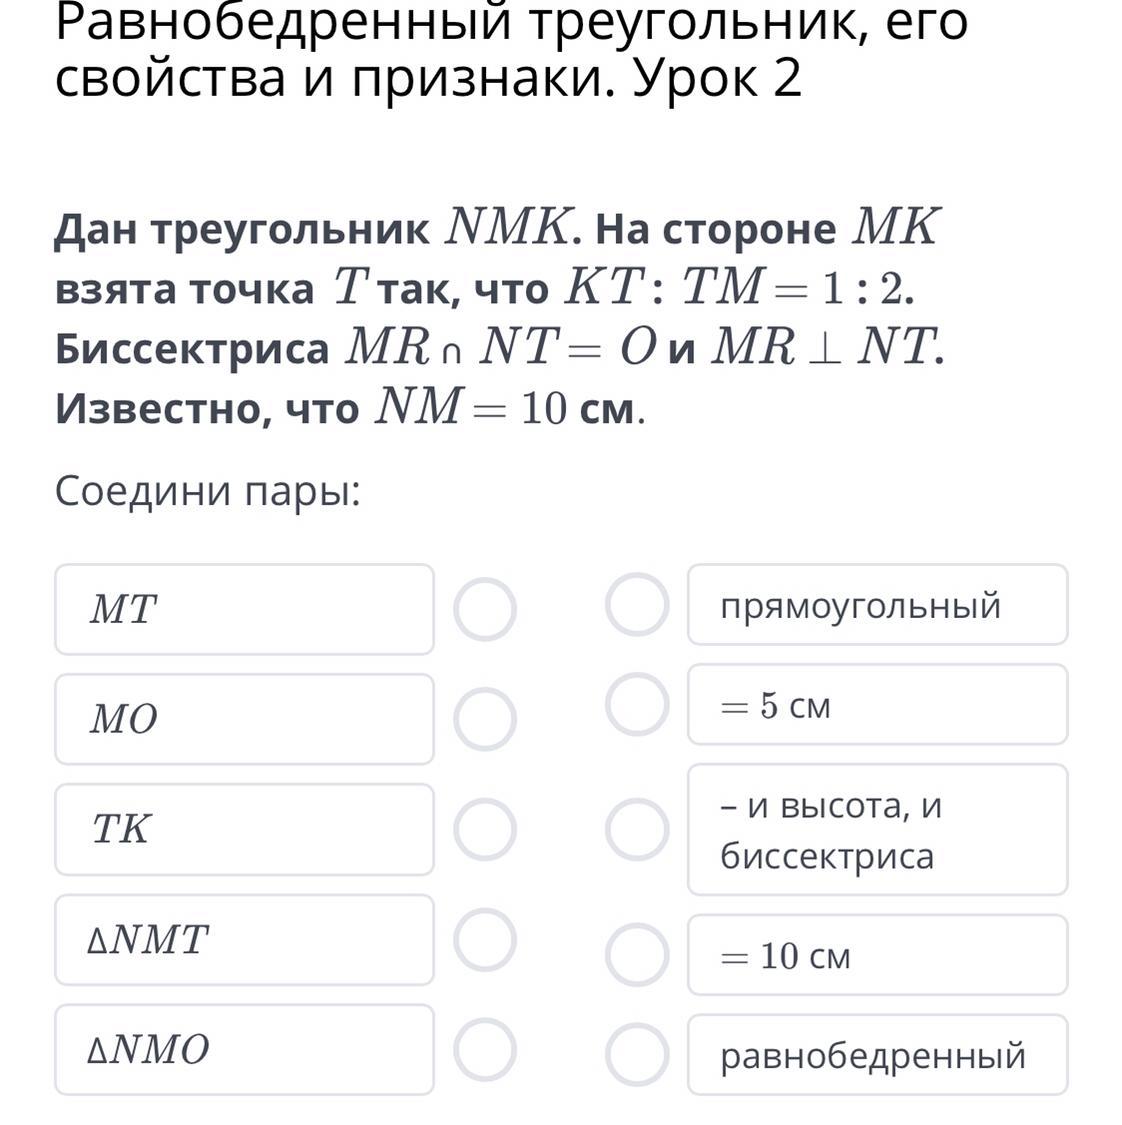Select the radio circle beside ΔNMT
1122x1125 pixels.
point(485,940)
